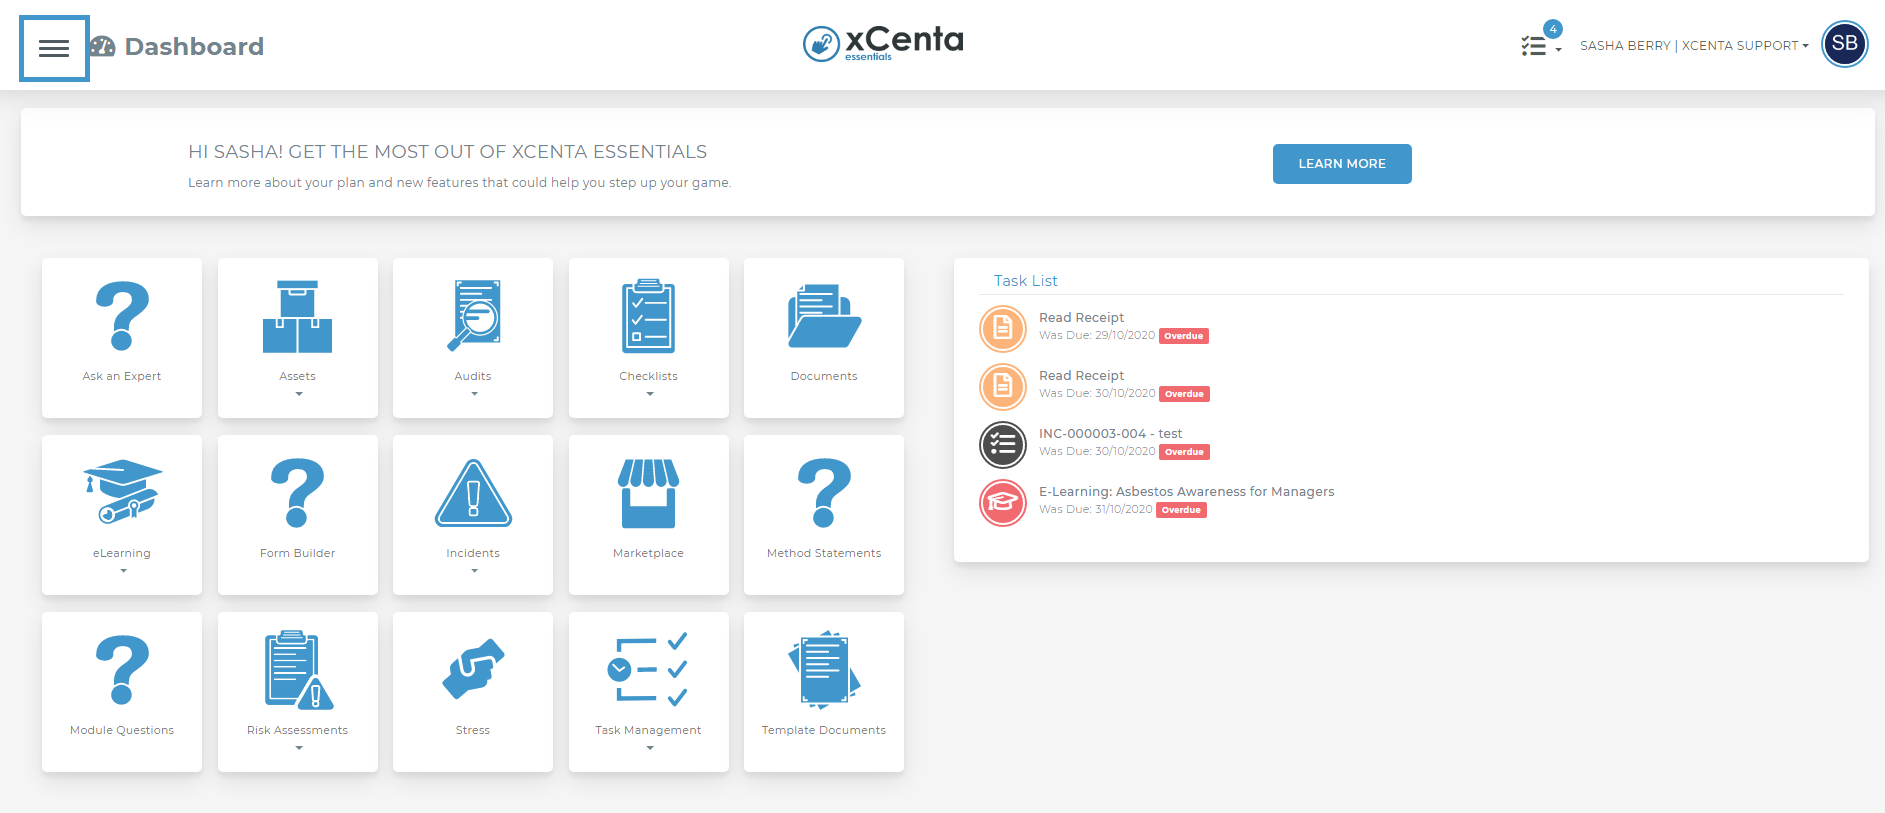Open the Risk Assessments clipboard icon

pyautogui.click(x=298, y=669)
